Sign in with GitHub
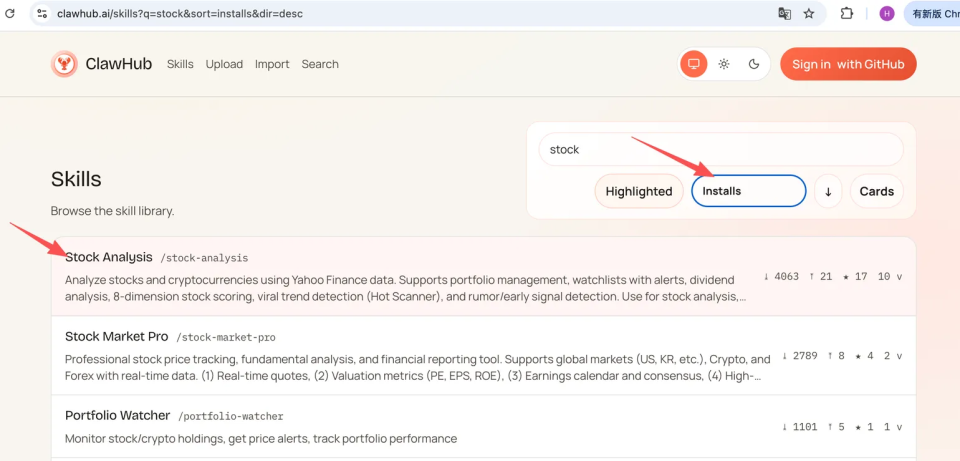The height and width of the screenshot is (461, 960). pos(848,64)
